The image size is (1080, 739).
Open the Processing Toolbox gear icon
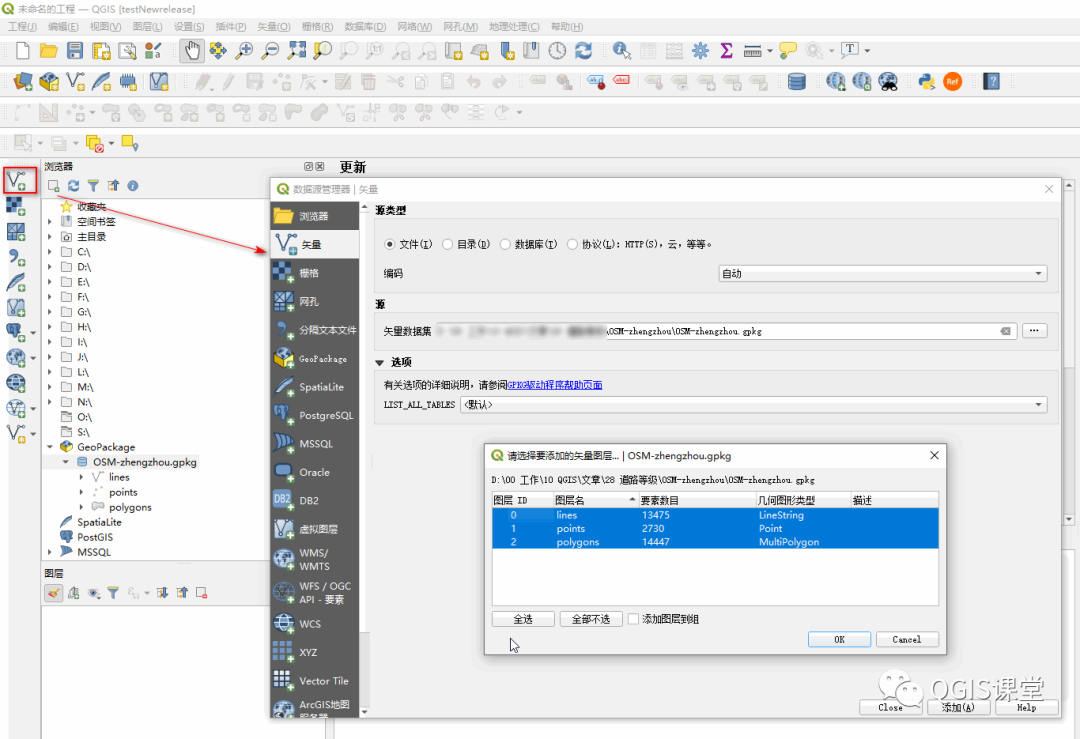pos(700,50)
